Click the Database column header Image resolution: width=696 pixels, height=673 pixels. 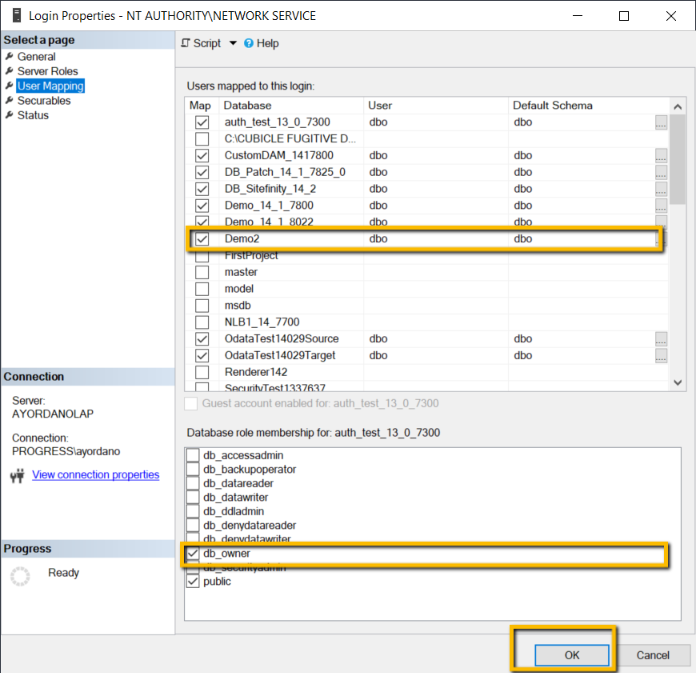point(291,106)
